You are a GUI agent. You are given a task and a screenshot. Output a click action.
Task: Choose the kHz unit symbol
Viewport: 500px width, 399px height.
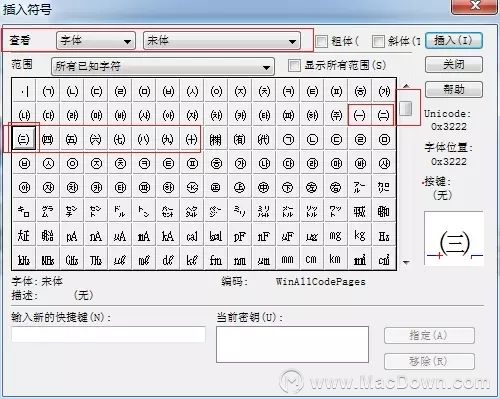point(24,260)
